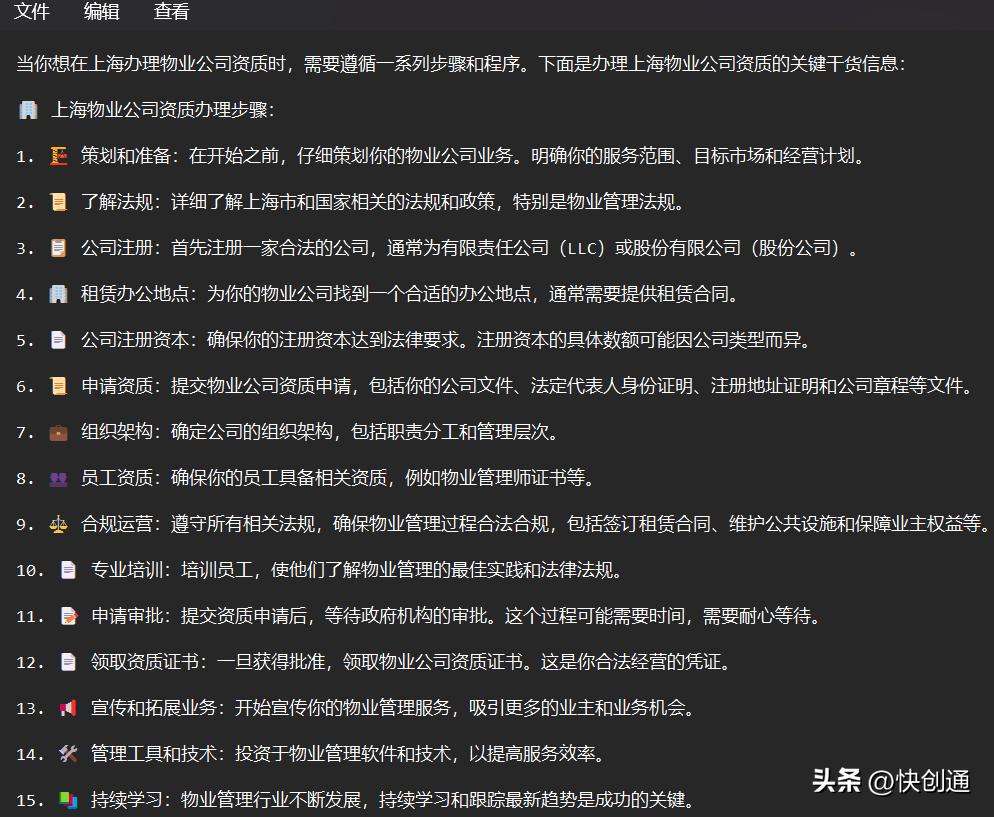The image size is (994, 817).
Task: Click the page icon next to 公司注册资本
Action: point(58,340)
